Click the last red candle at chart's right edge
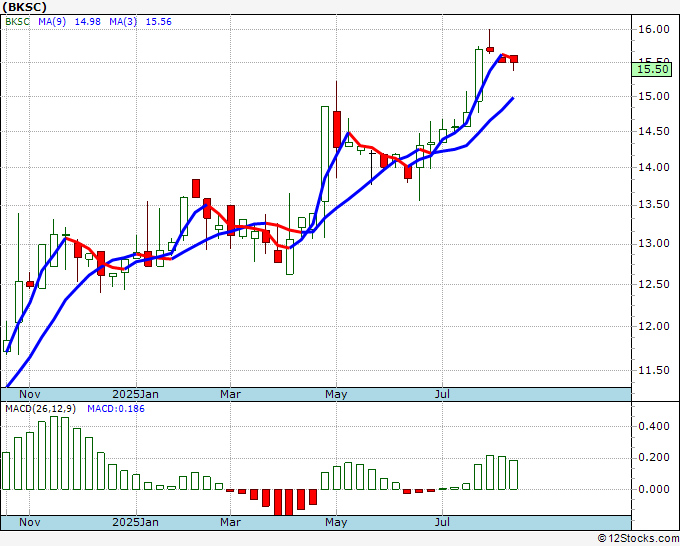This screenshot has height=546, width=680. coord(514,59)
